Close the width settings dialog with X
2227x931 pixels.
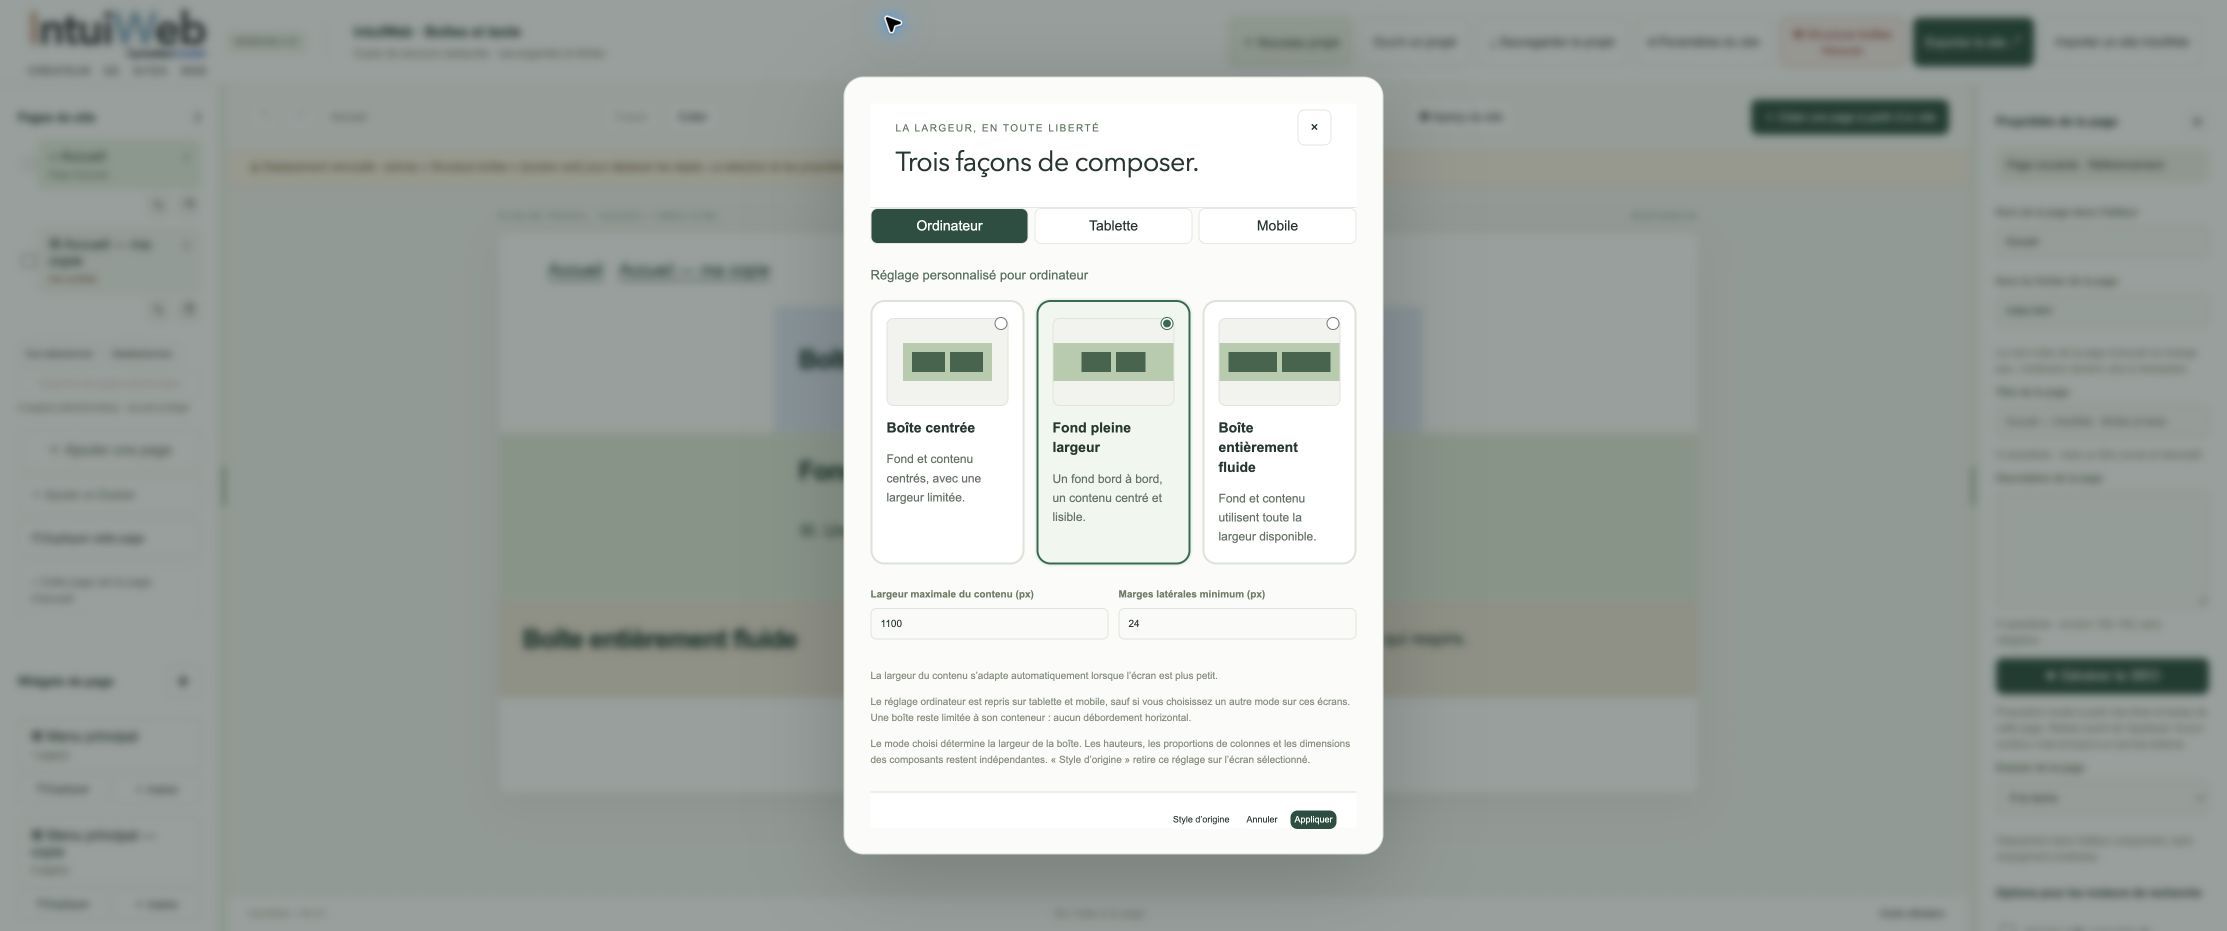[x=1314, y=127]
